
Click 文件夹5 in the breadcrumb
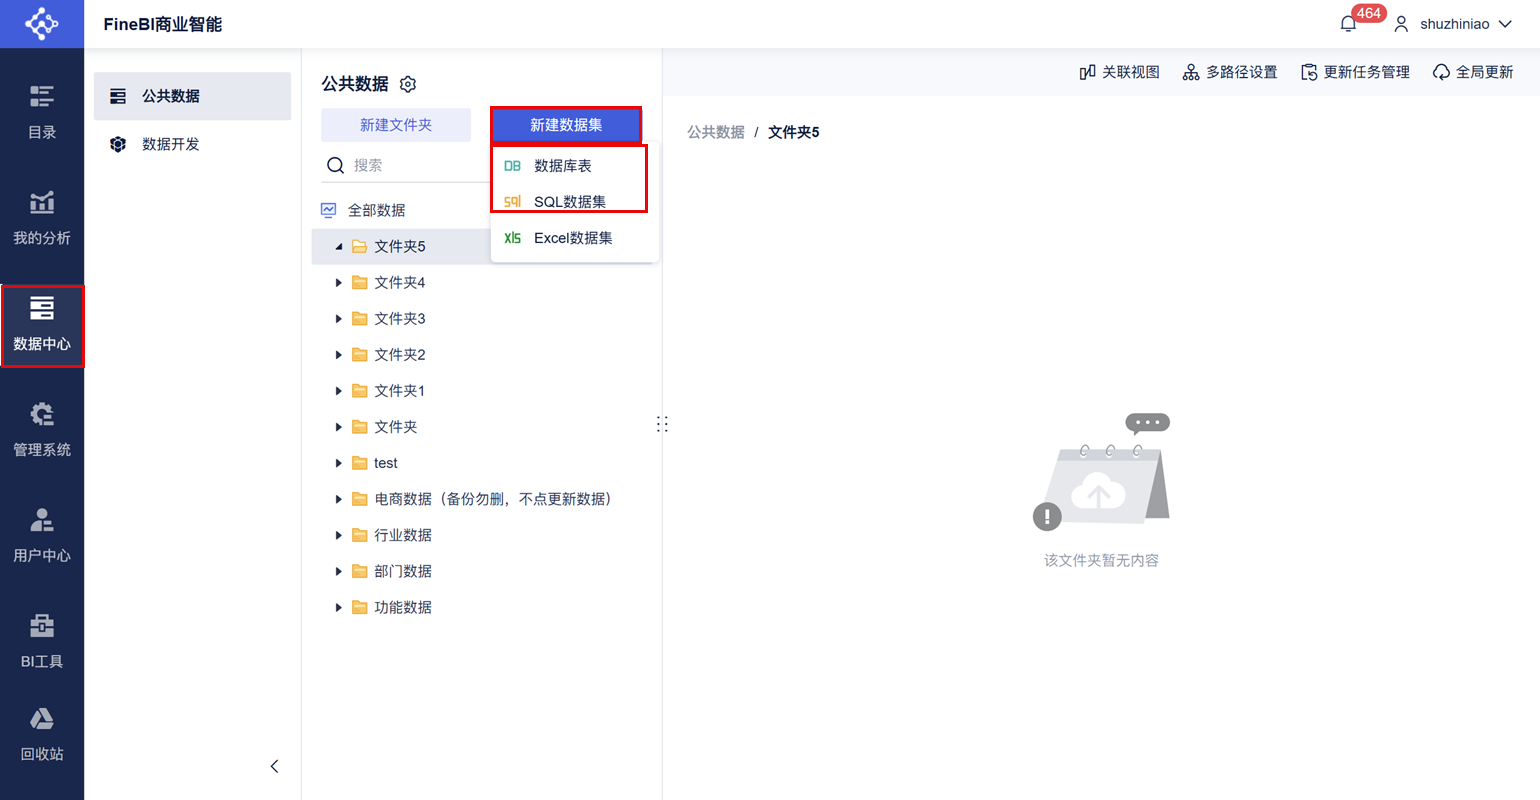[794, 132]
